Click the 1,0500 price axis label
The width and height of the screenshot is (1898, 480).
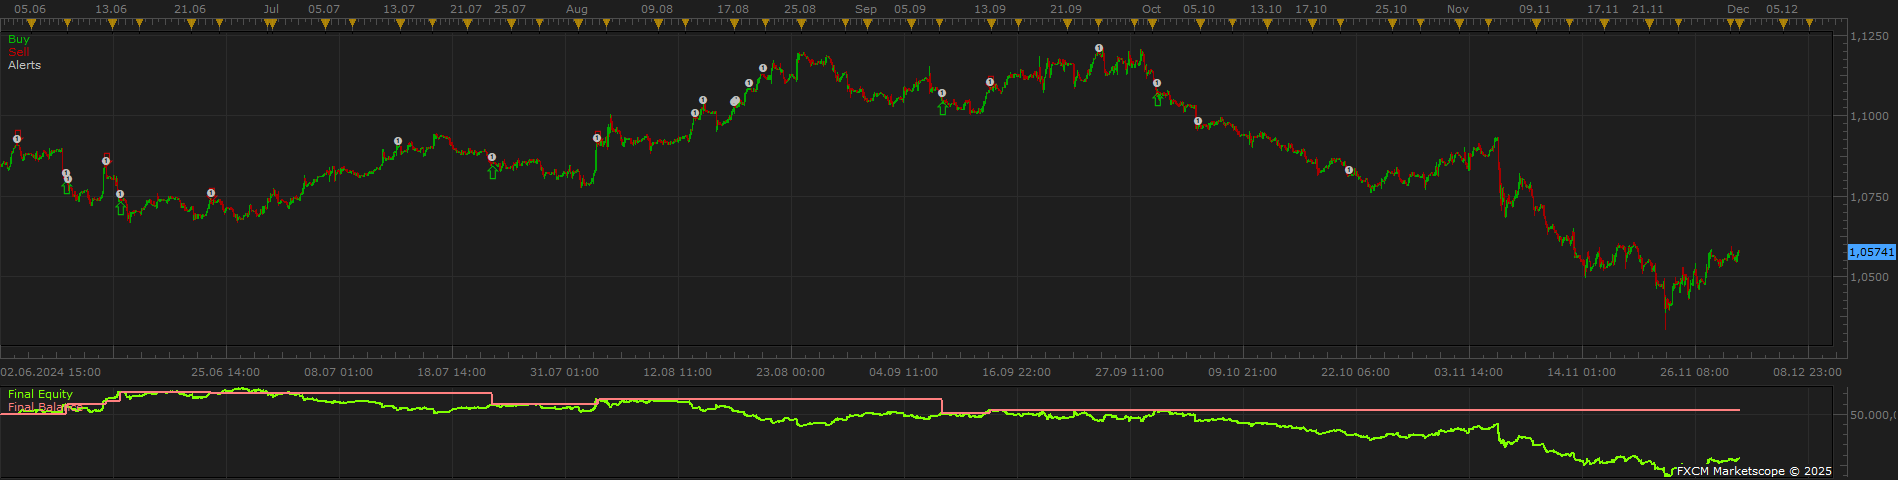coord(1870,277)
